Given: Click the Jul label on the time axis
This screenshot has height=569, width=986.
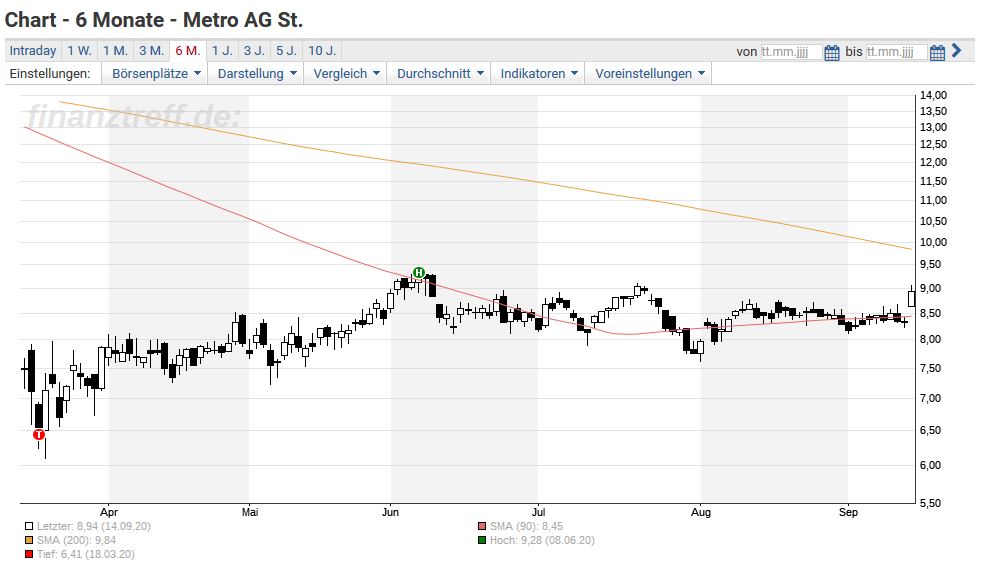Looking at the screenshot, I should 538,512.
